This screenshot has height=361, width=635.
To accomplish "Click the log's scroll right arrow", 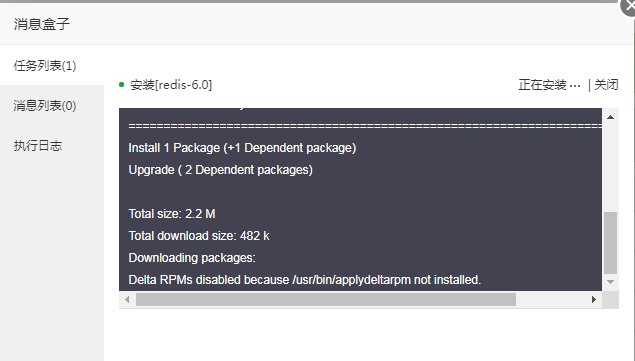I will click(594, 299).
